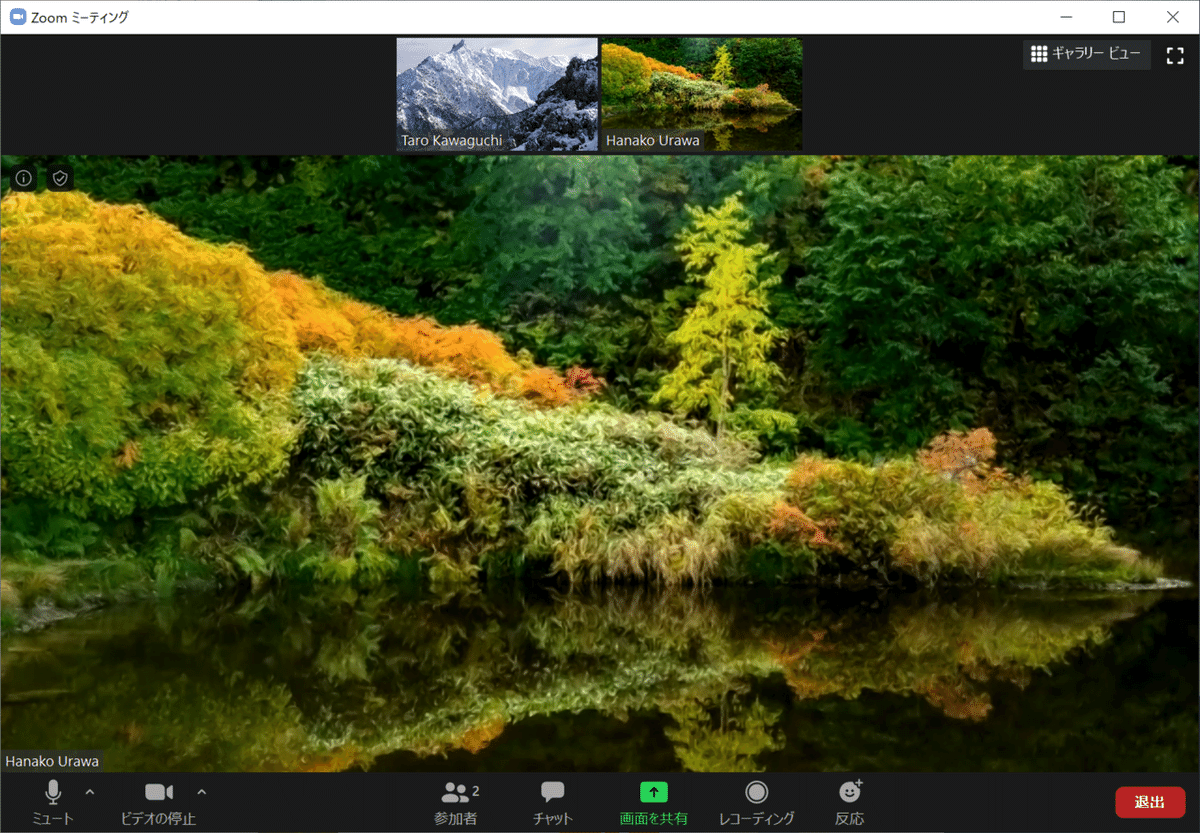Show meeting information icon
This screenshot has height=833, width=1200.
pyautogui.click(x=24, y=178)
